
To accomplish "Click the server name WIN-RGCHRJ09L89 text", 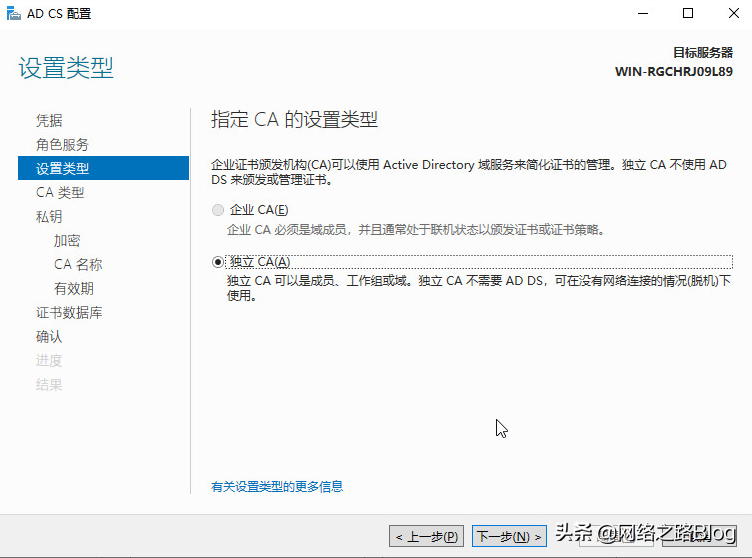I will [x=674, y=72].
